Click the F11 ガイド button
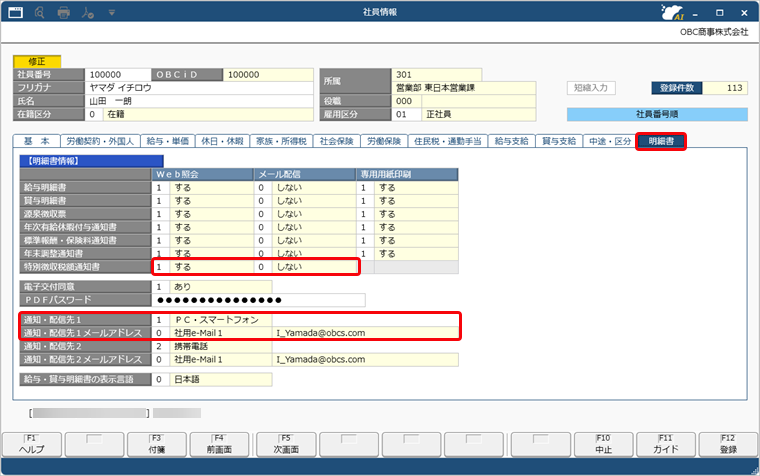This screenshot has height=476, width=760. tap(666, 443)
